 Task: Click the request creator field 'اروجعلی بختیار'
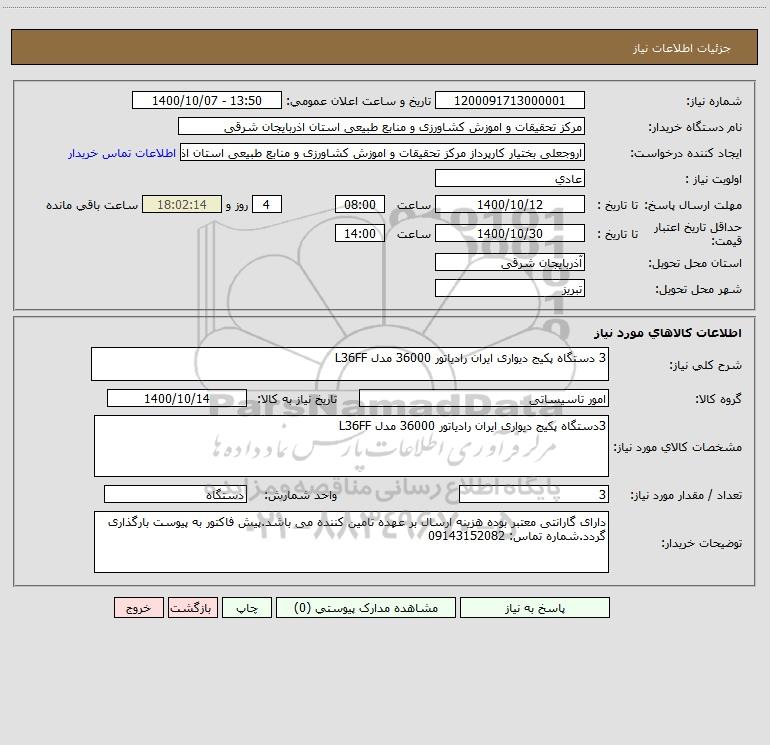tap(383, 153)
